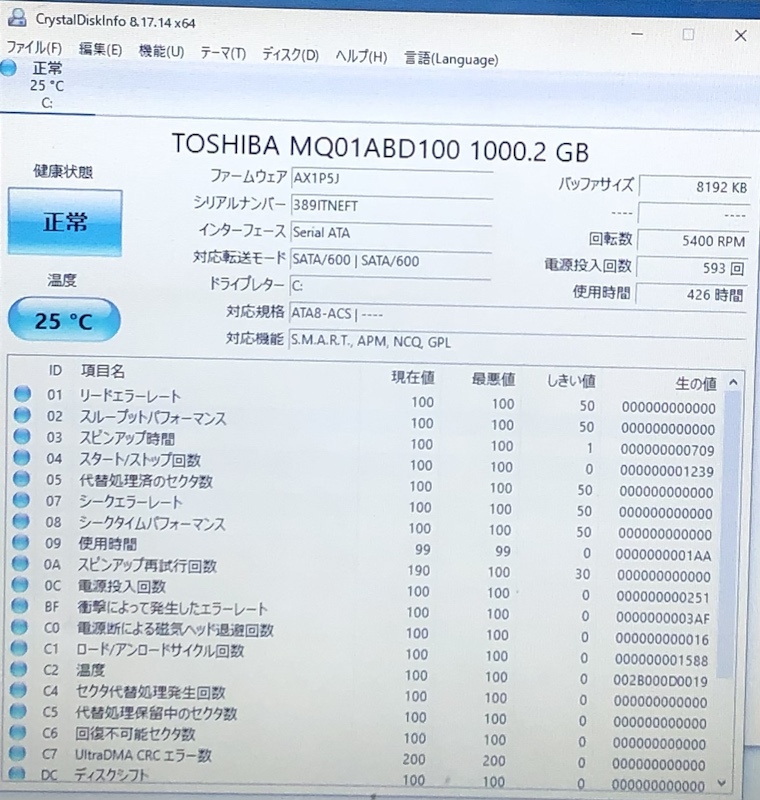Click the 25 °C temperature button
760x800 pixels.
click(64, 320)
